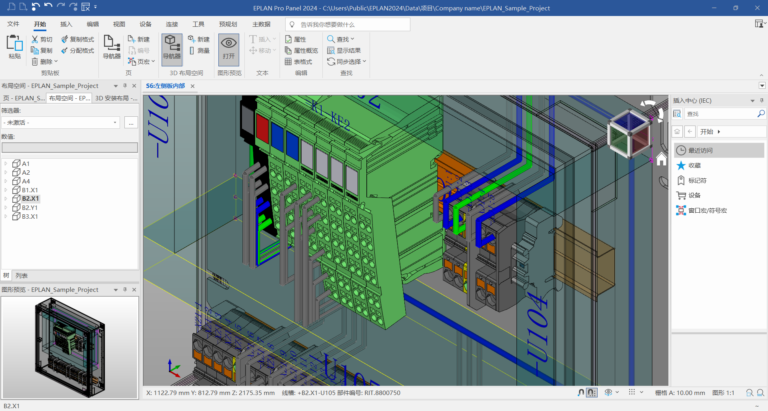Screen dimensions: 768x411
Task: Click the Insert center back arrow
Action: pyautogui.click(x=690, y=131)
